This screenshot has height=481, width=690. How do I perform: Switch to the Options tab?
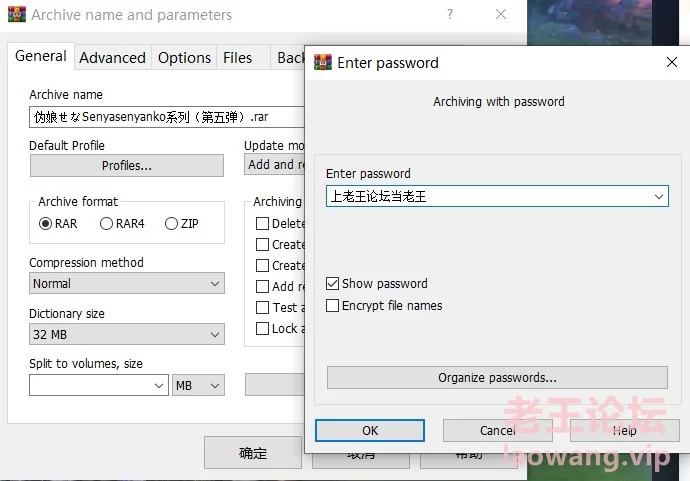point(184,58)
